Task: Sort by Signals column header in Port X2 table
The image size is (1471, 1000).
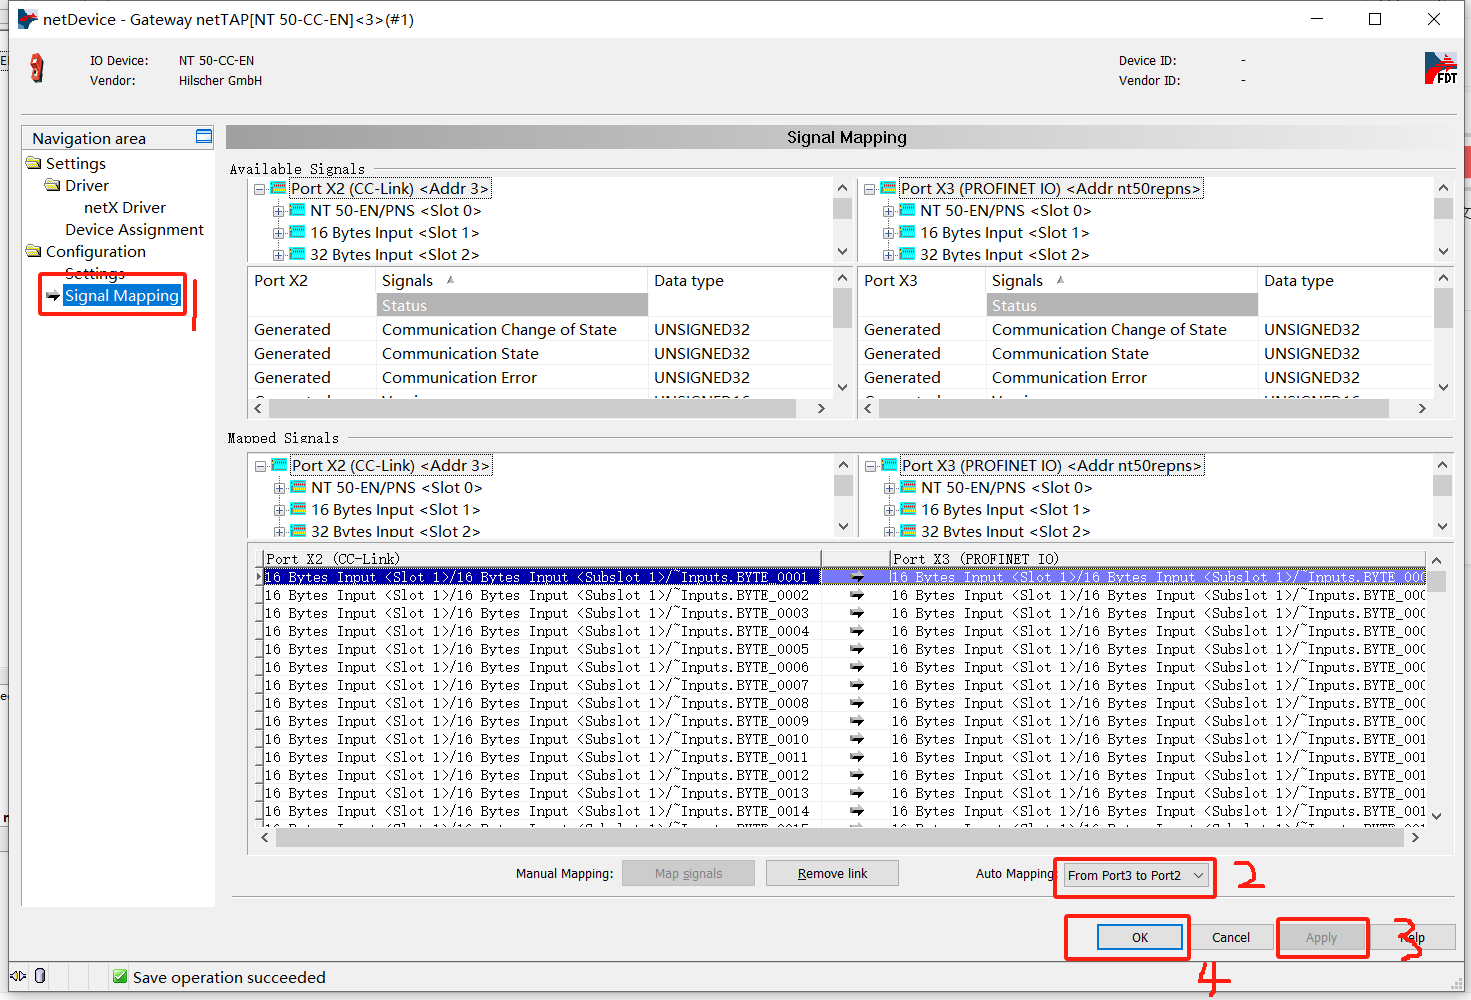Action: tap(408, 281)
